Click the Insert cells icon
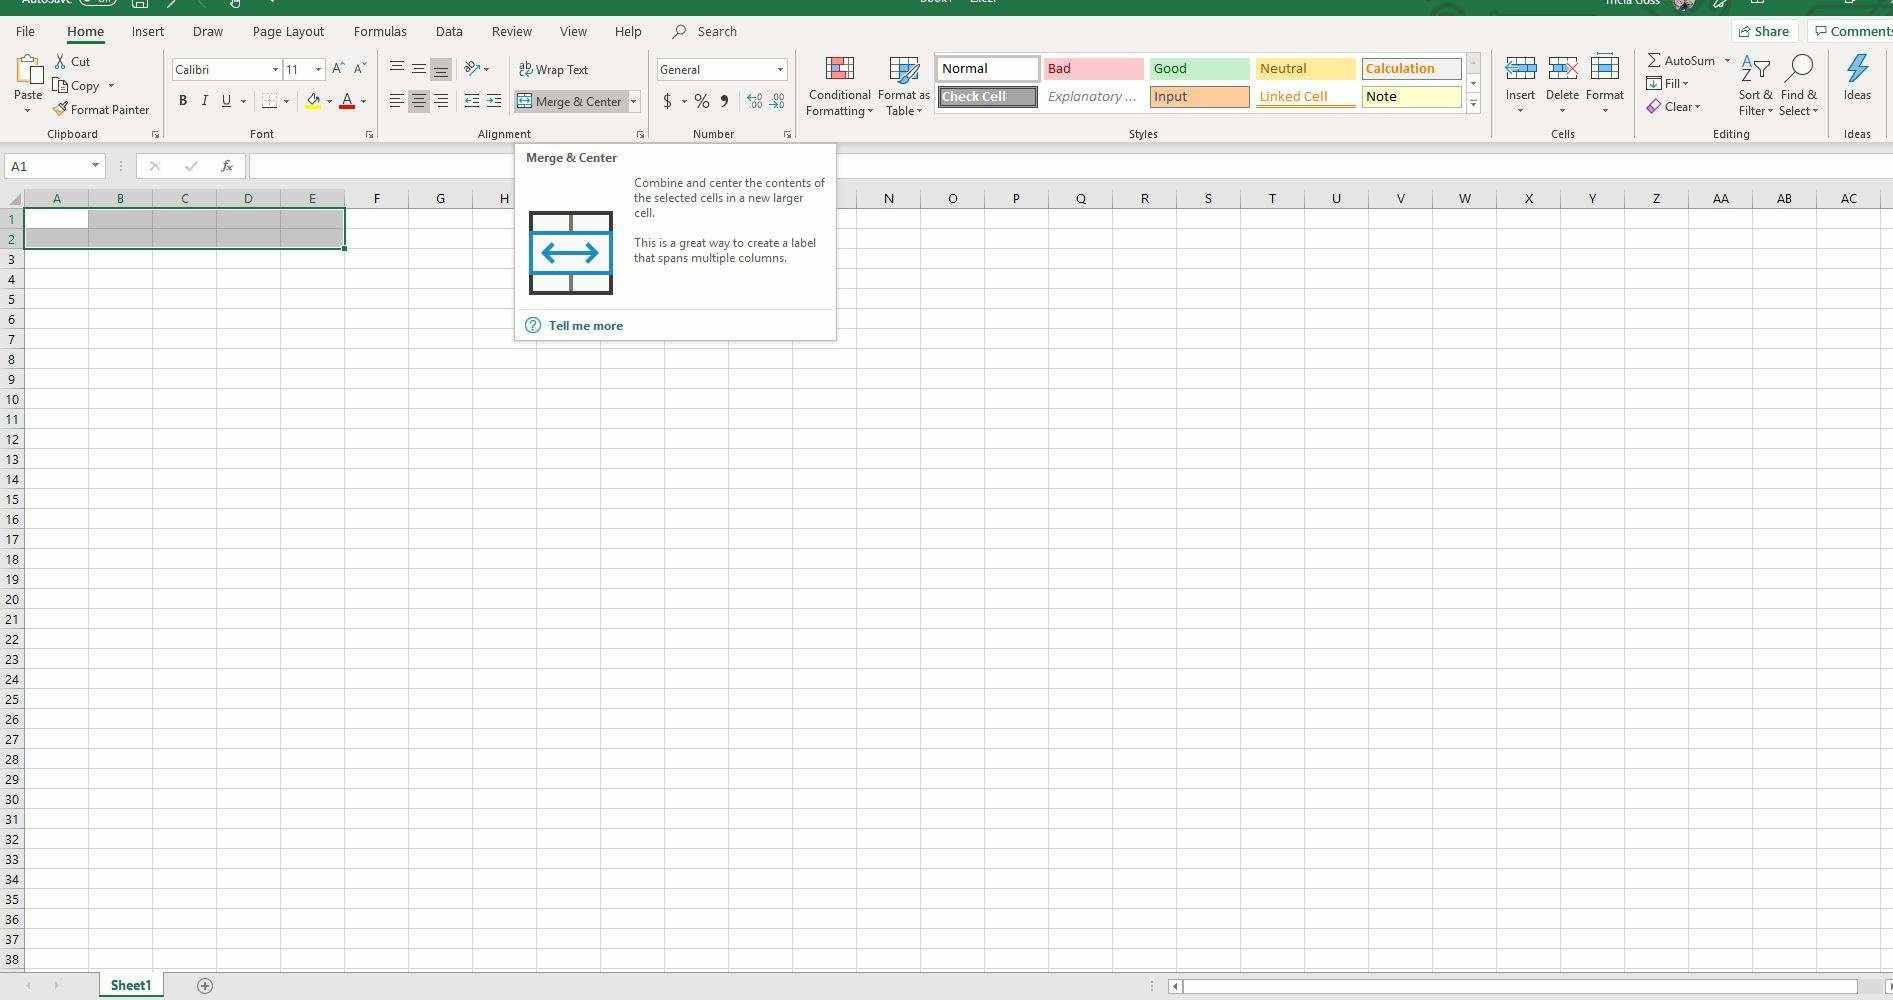The image size is (1893, 1000). pyautogui.click(x=1520, y=68)
